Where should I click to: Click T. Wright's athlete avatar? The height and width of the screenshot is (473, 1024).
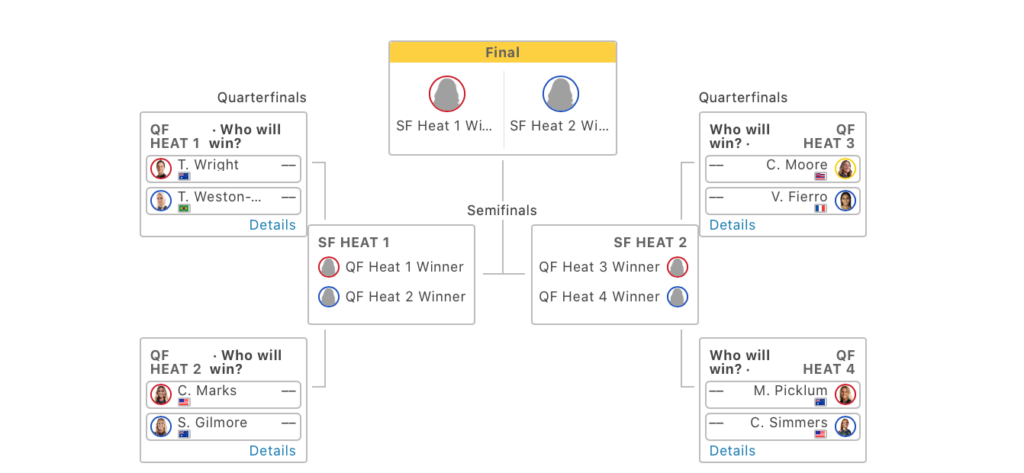click(162, 169)
